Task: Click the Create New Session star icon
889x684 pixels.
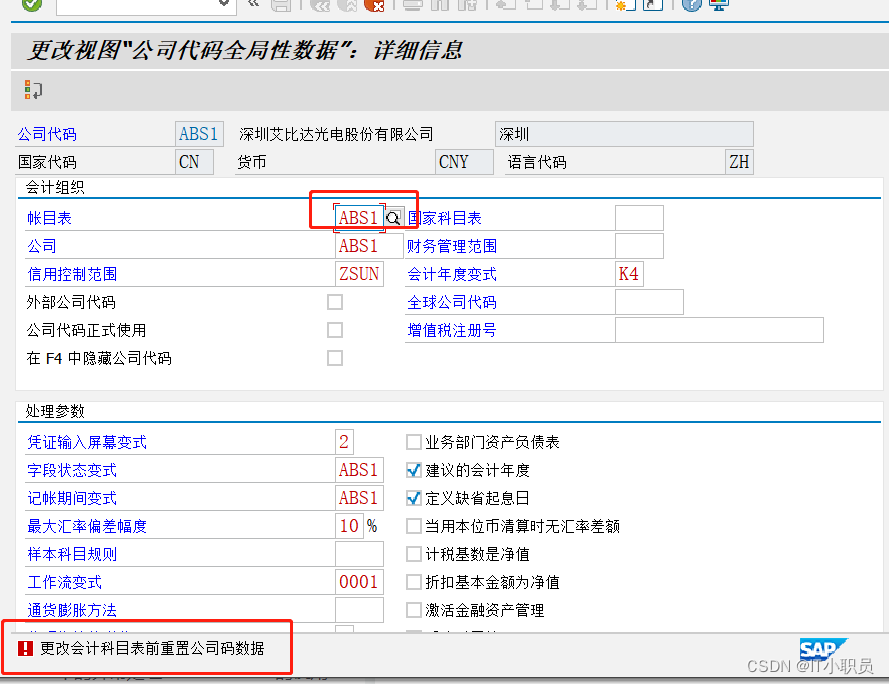Action: 625,5
